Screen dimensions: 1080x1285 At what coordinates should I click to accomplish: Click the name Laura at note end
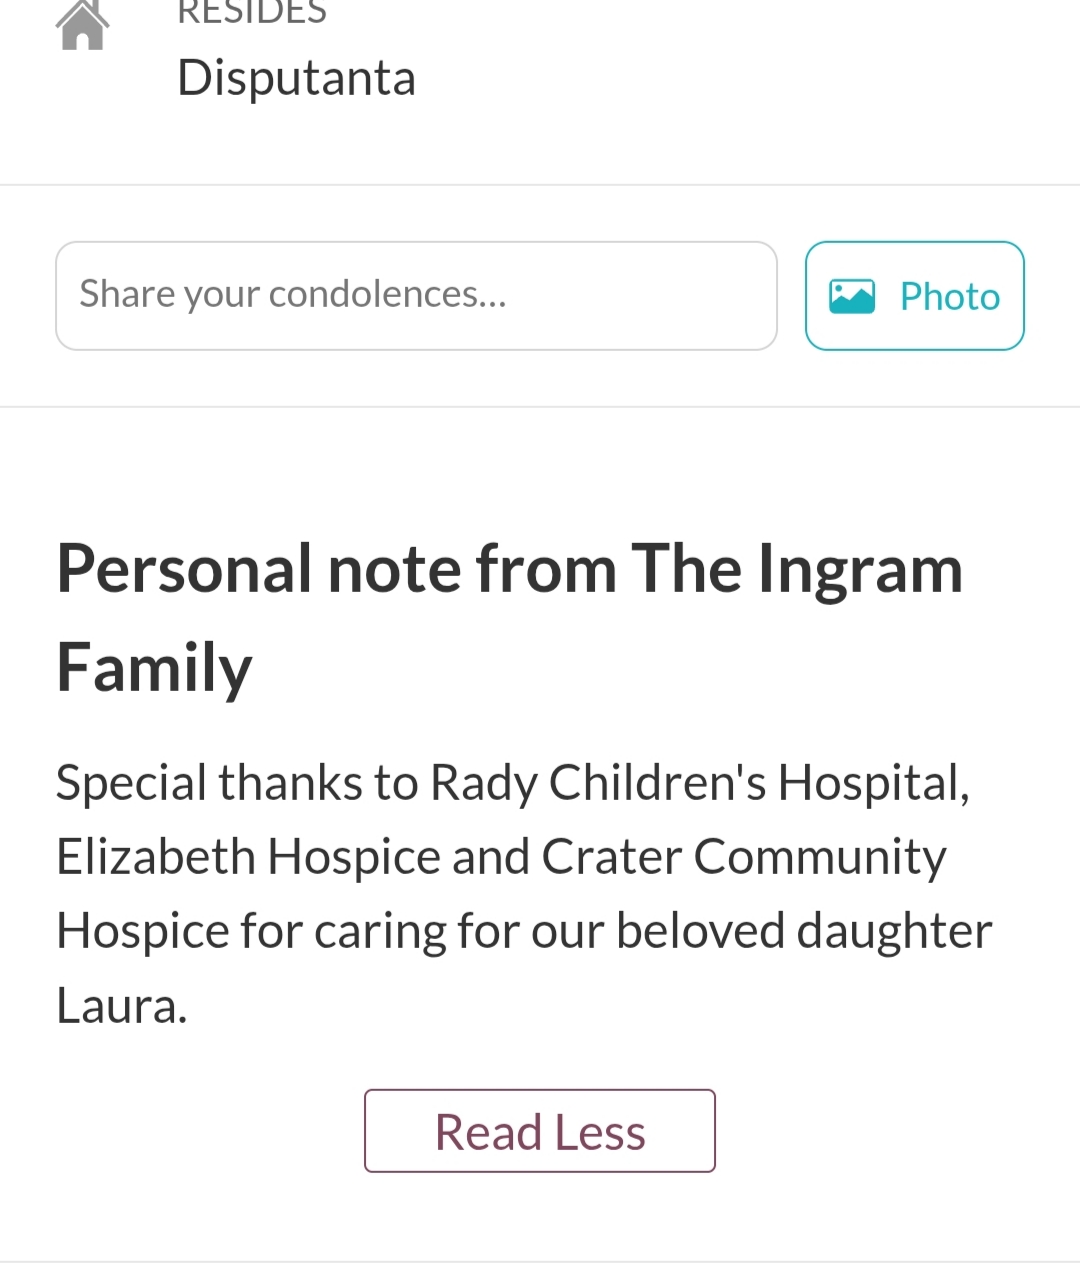click(122, 1006)
